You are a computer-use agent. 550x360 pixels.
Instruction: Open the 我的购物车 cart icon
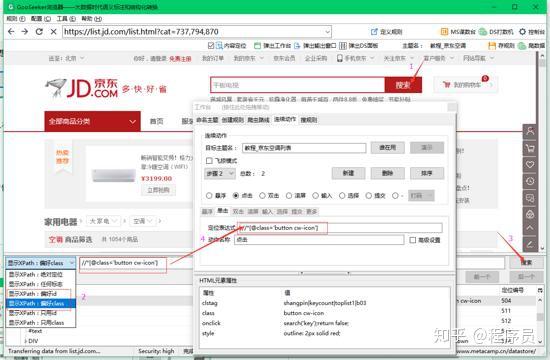point(447,85)
